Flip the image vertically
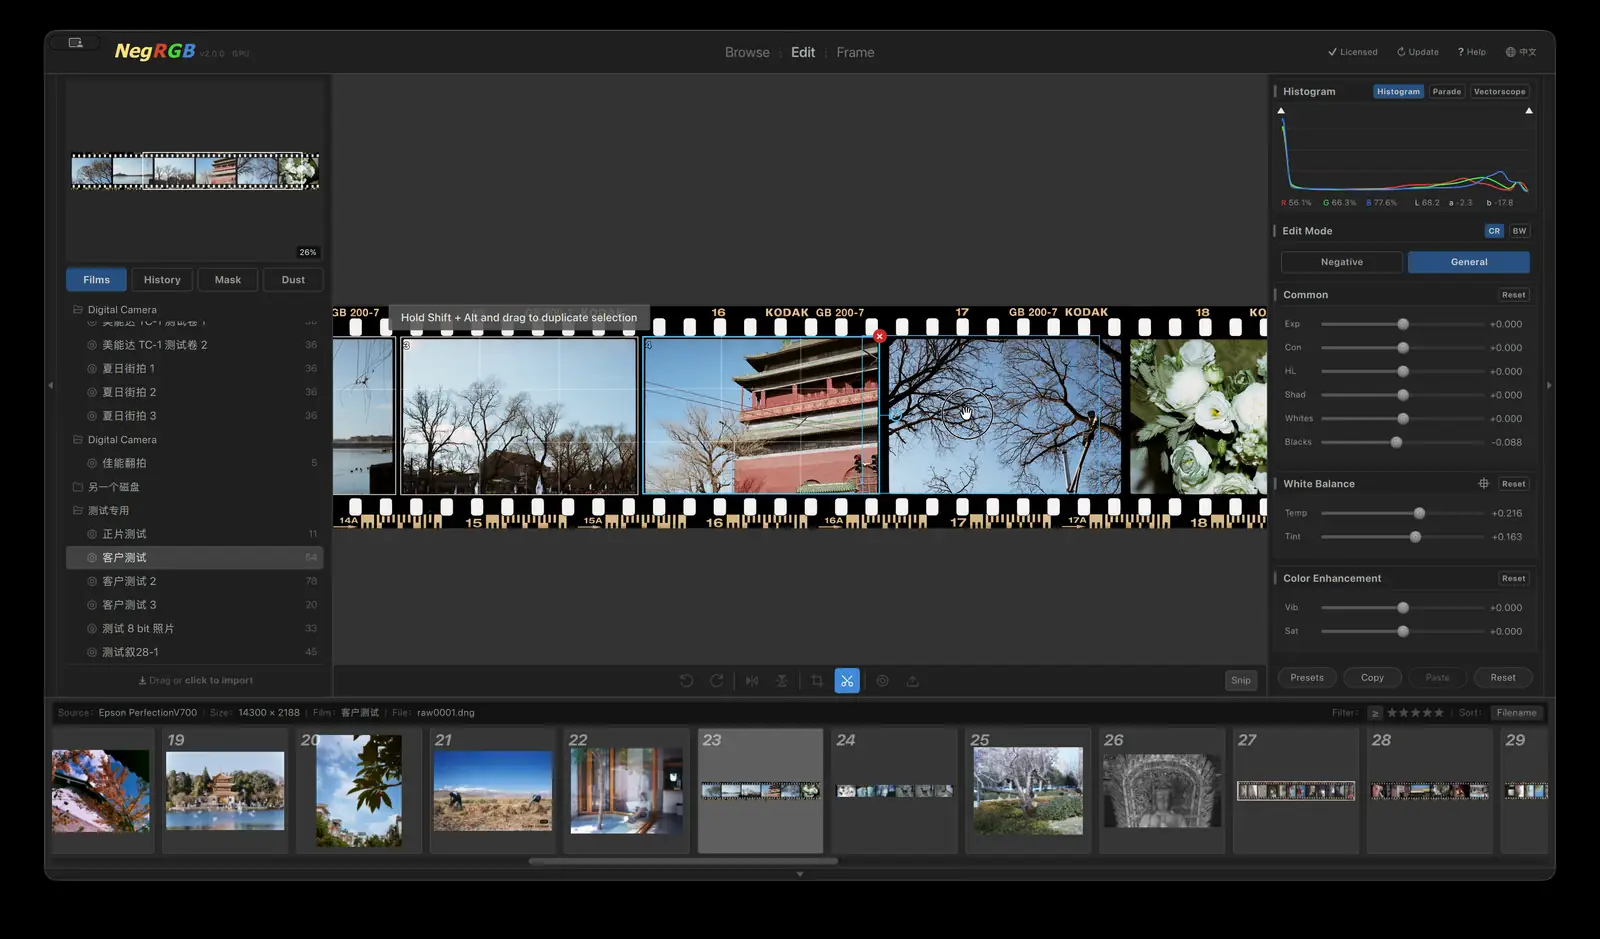Image resolution: width=1600 pixels, height=939 pixels. click(782, 681)
